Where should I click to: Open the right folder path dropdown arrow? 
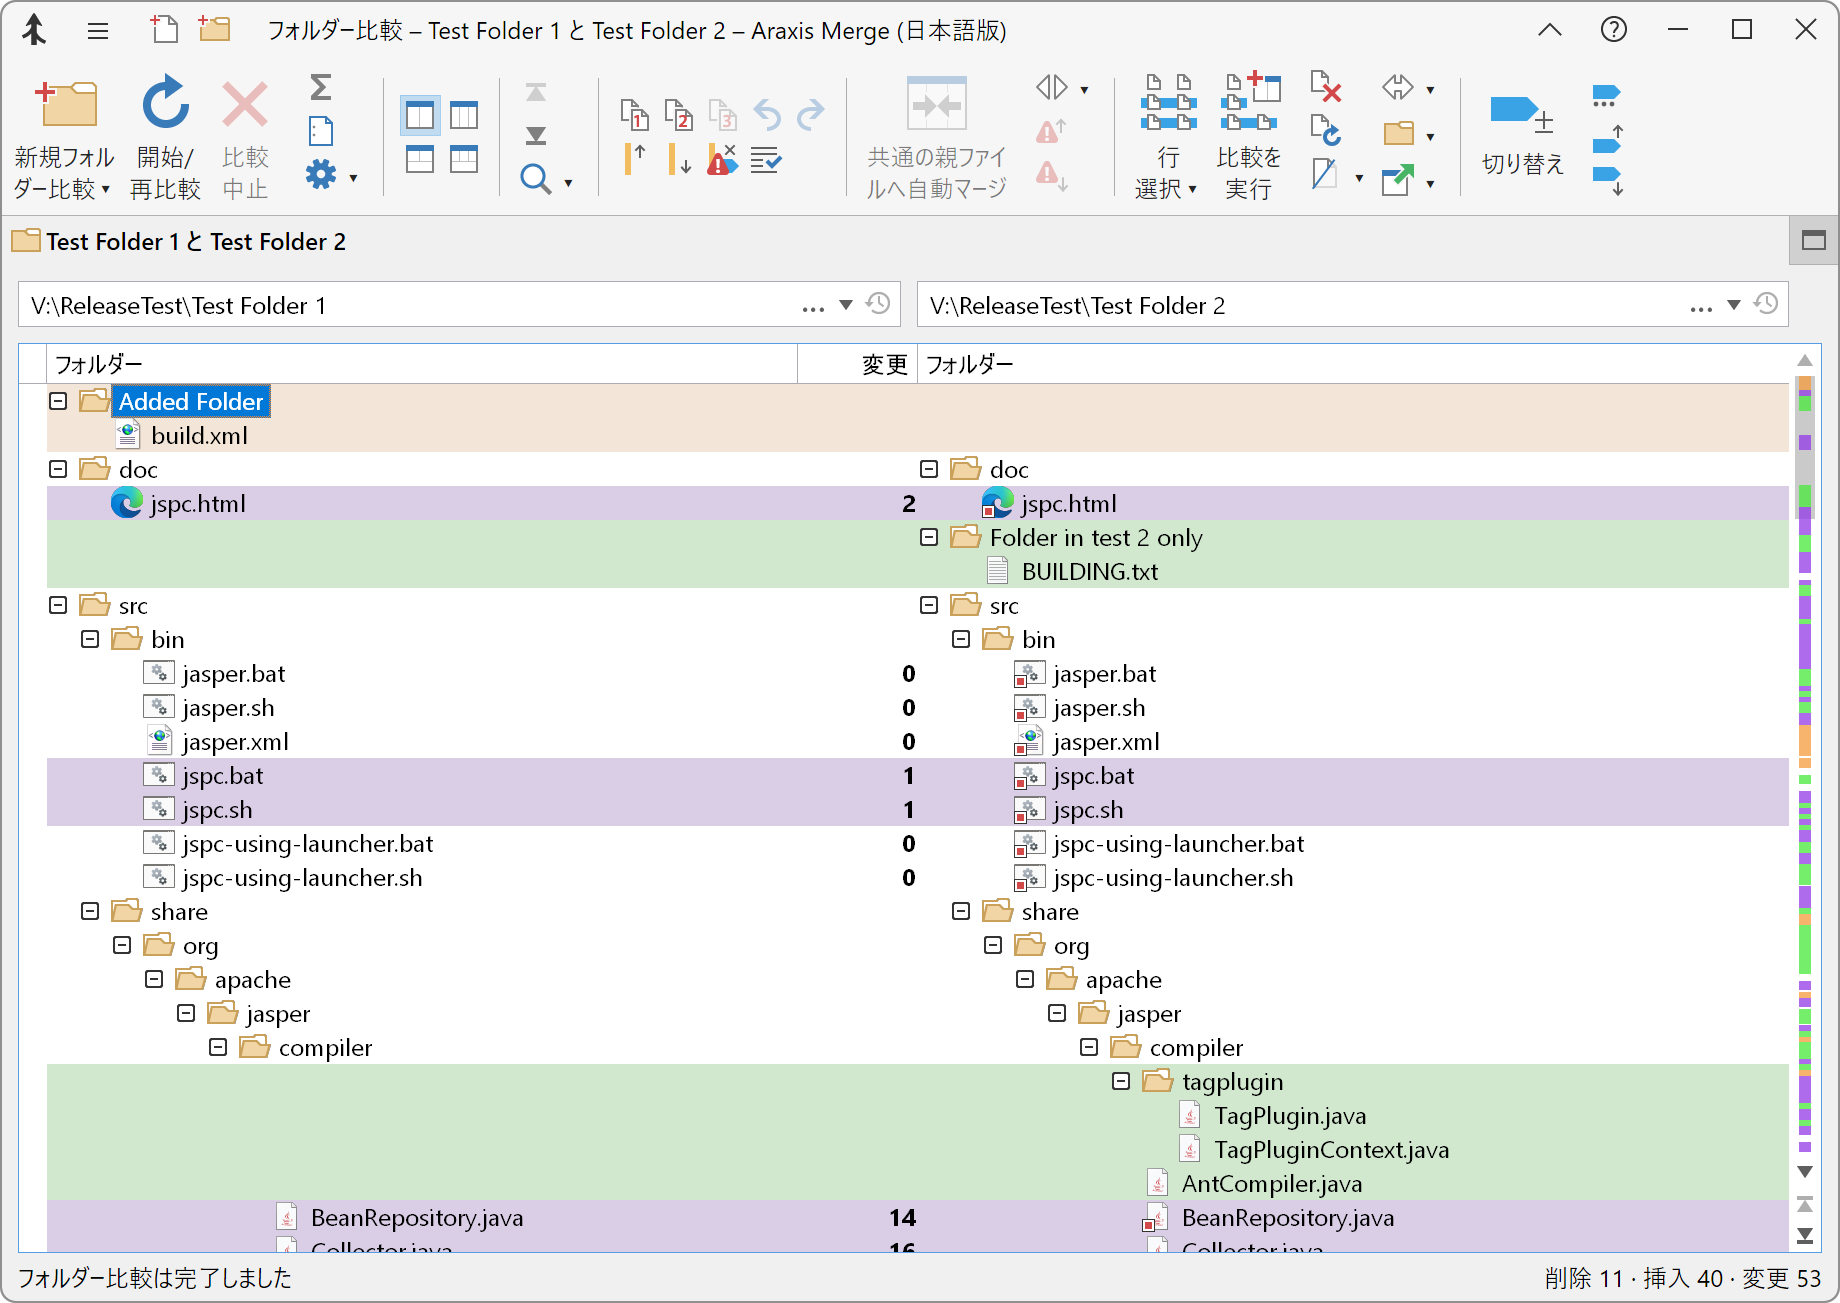tap(1734, 305)
